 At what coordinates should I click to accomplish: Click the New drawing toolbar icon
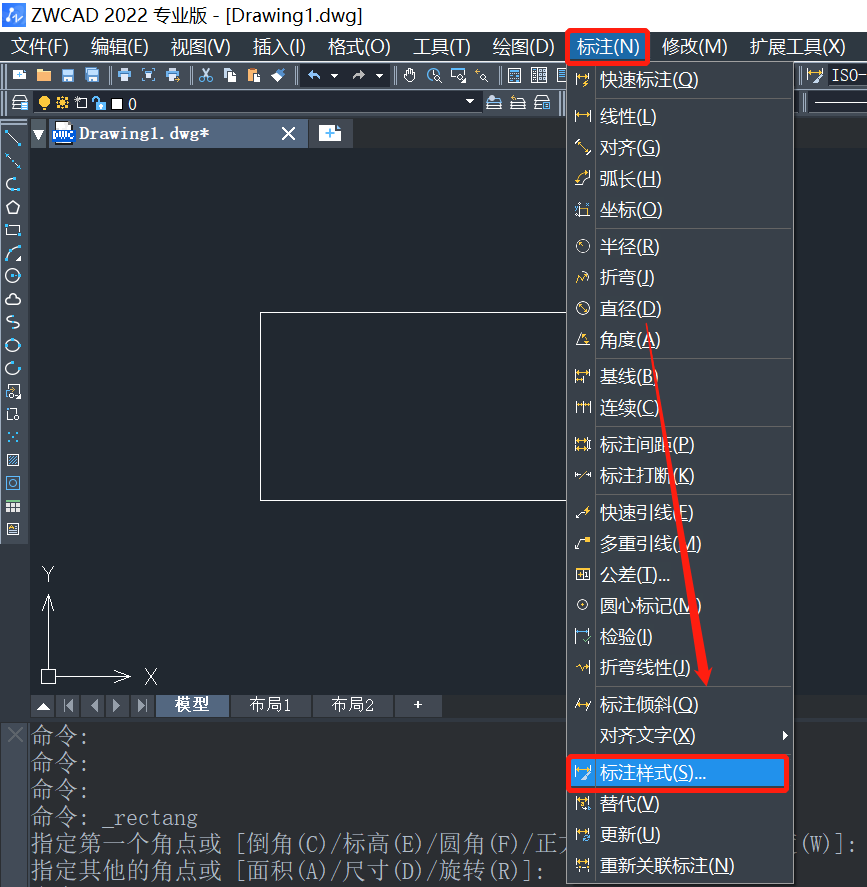click(x=19, y=75)
